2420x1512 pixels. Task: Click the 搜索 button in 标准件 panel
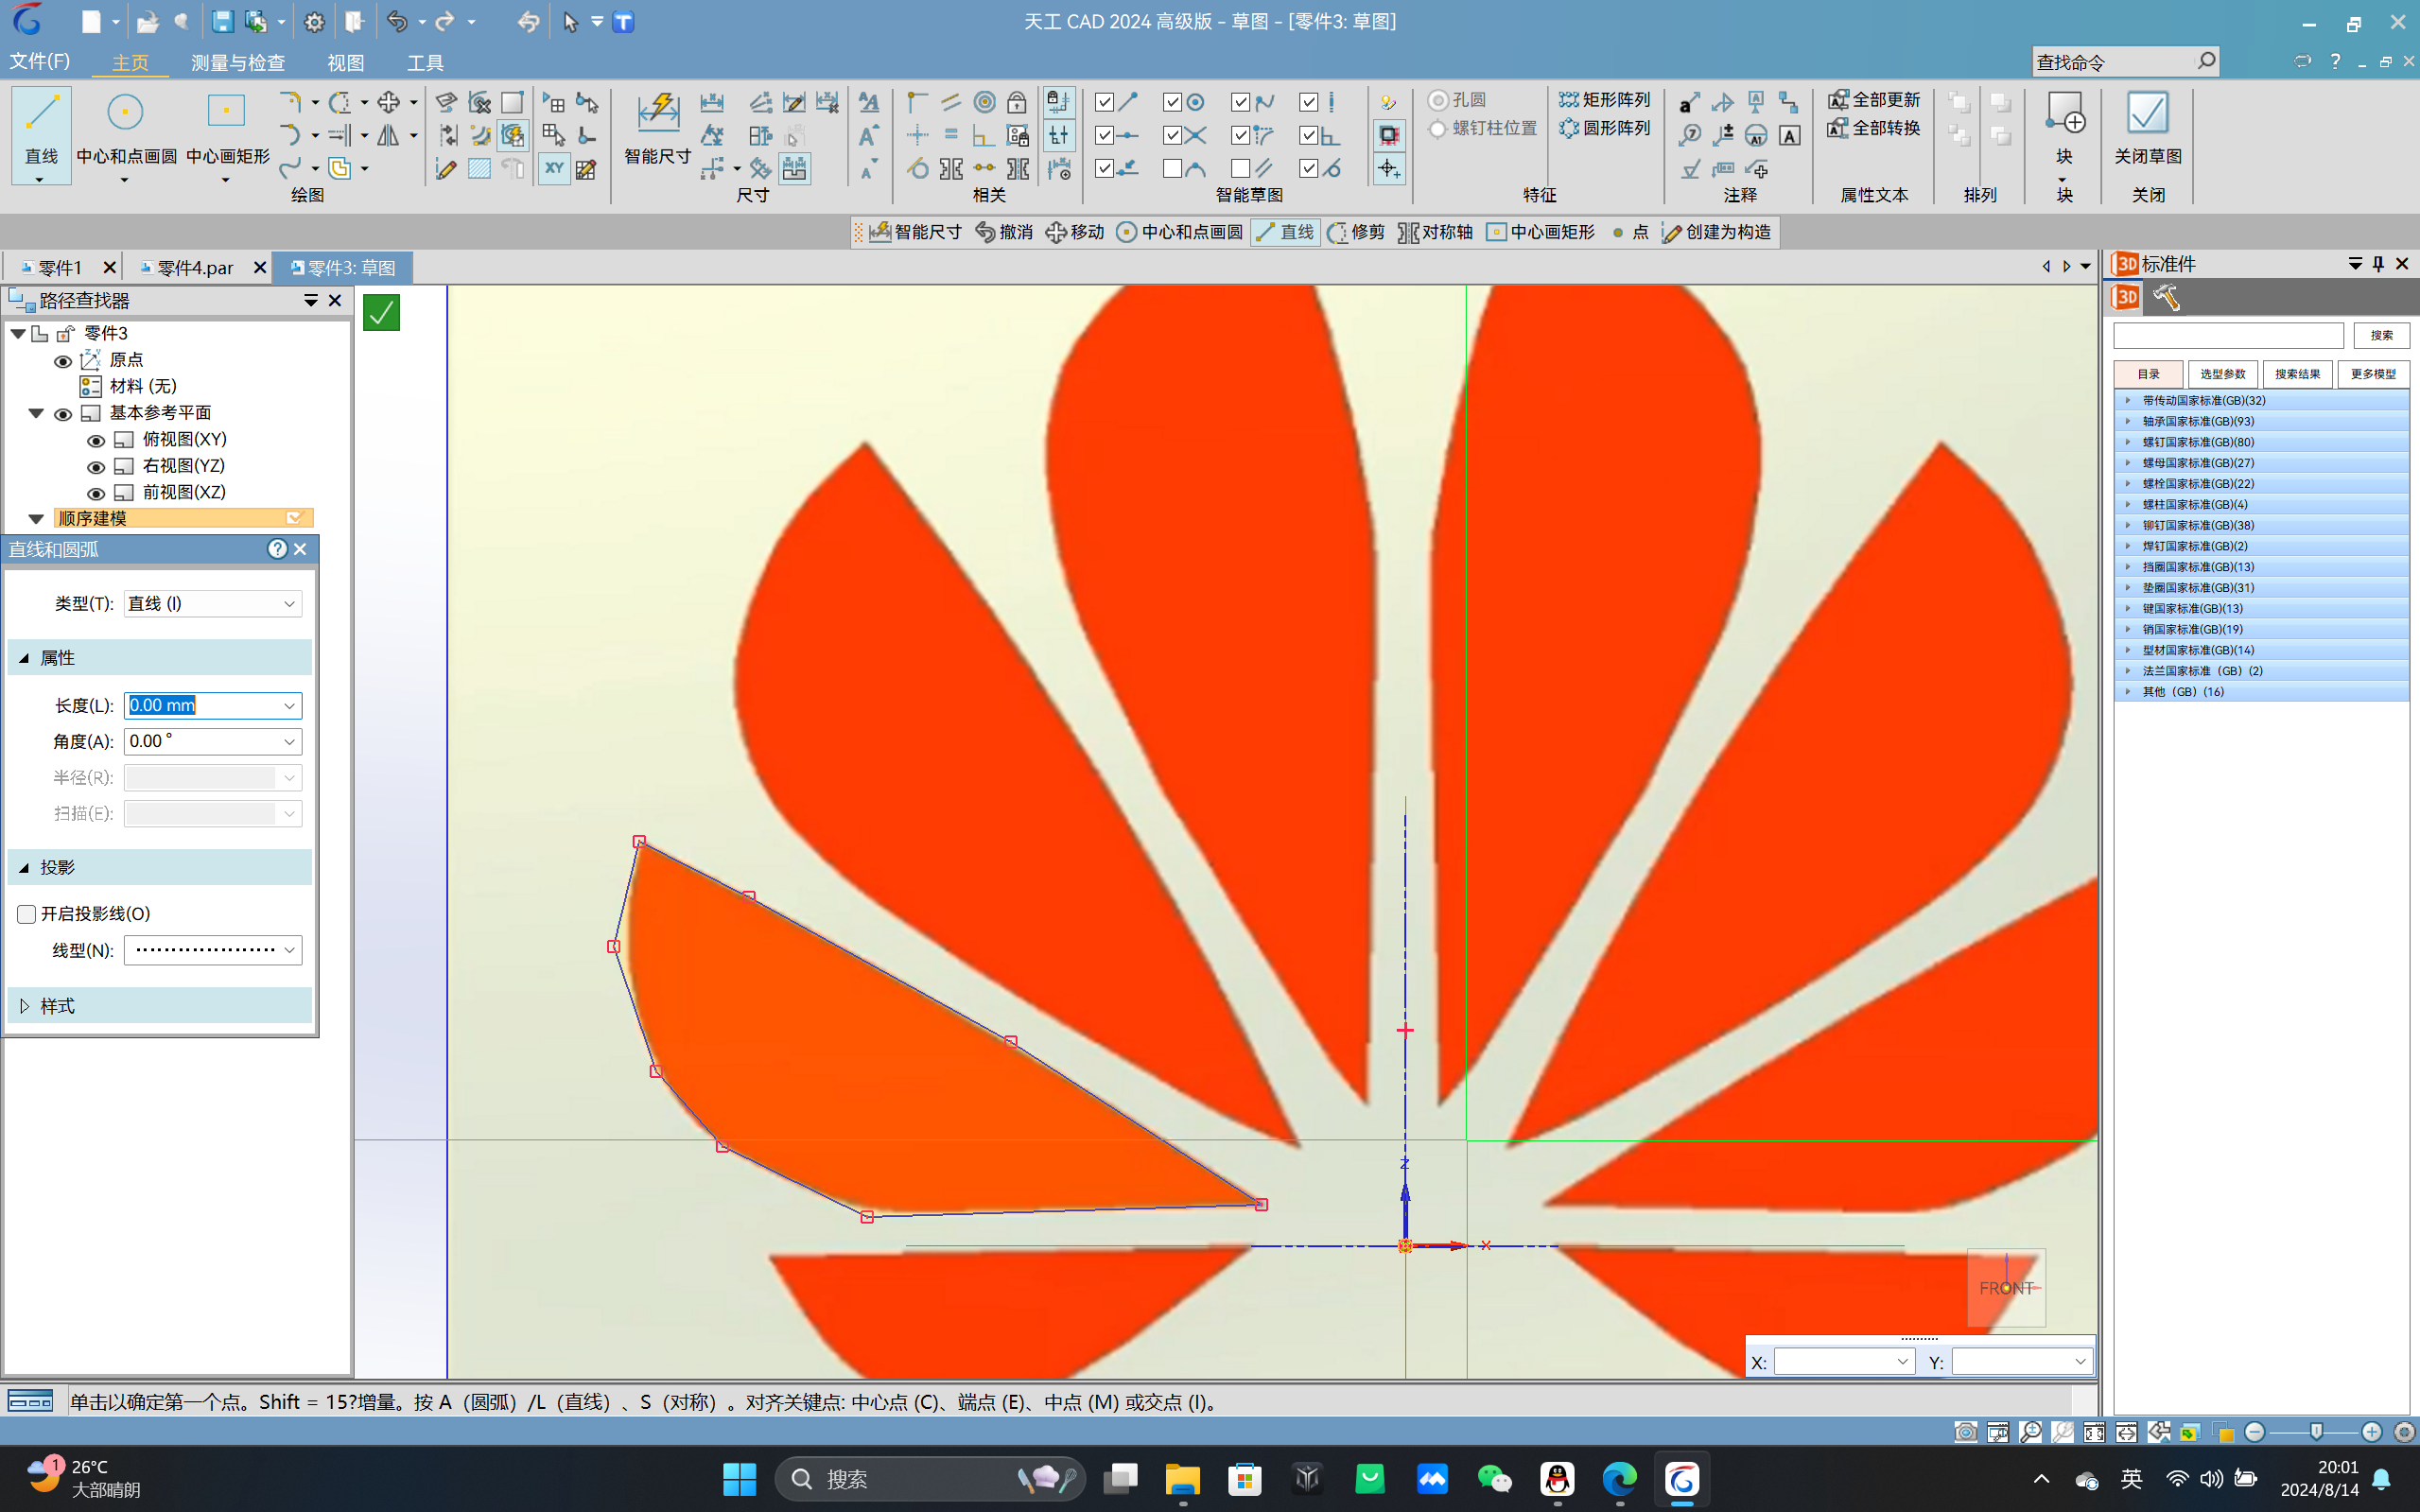coord(2381,335)
